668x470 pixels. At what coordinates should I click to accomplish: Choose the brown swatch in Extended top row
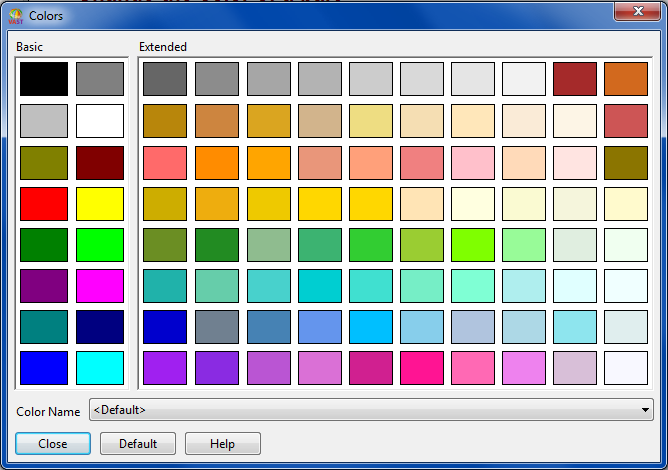[576, 79]
